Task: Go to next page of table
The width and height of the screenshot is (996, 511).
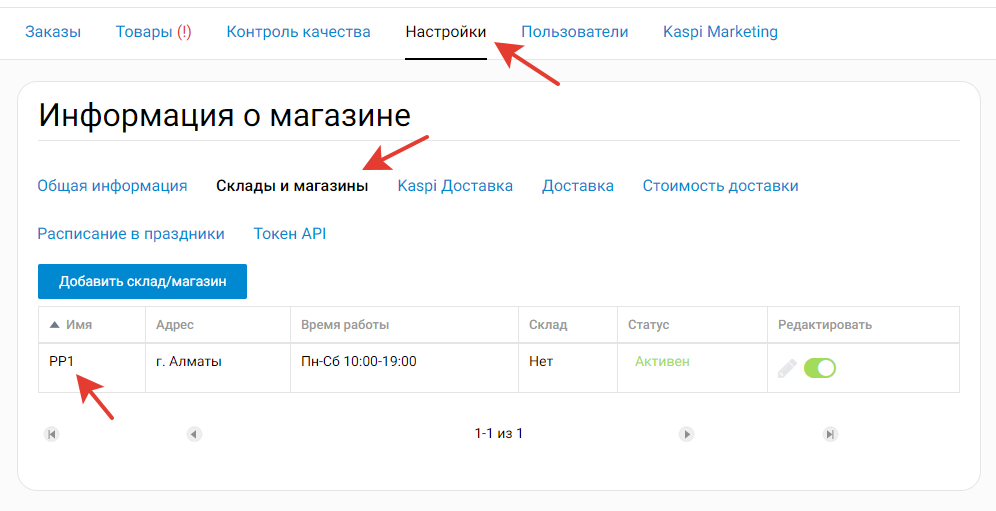Action: pyautogui.click(x=686, y=434)
